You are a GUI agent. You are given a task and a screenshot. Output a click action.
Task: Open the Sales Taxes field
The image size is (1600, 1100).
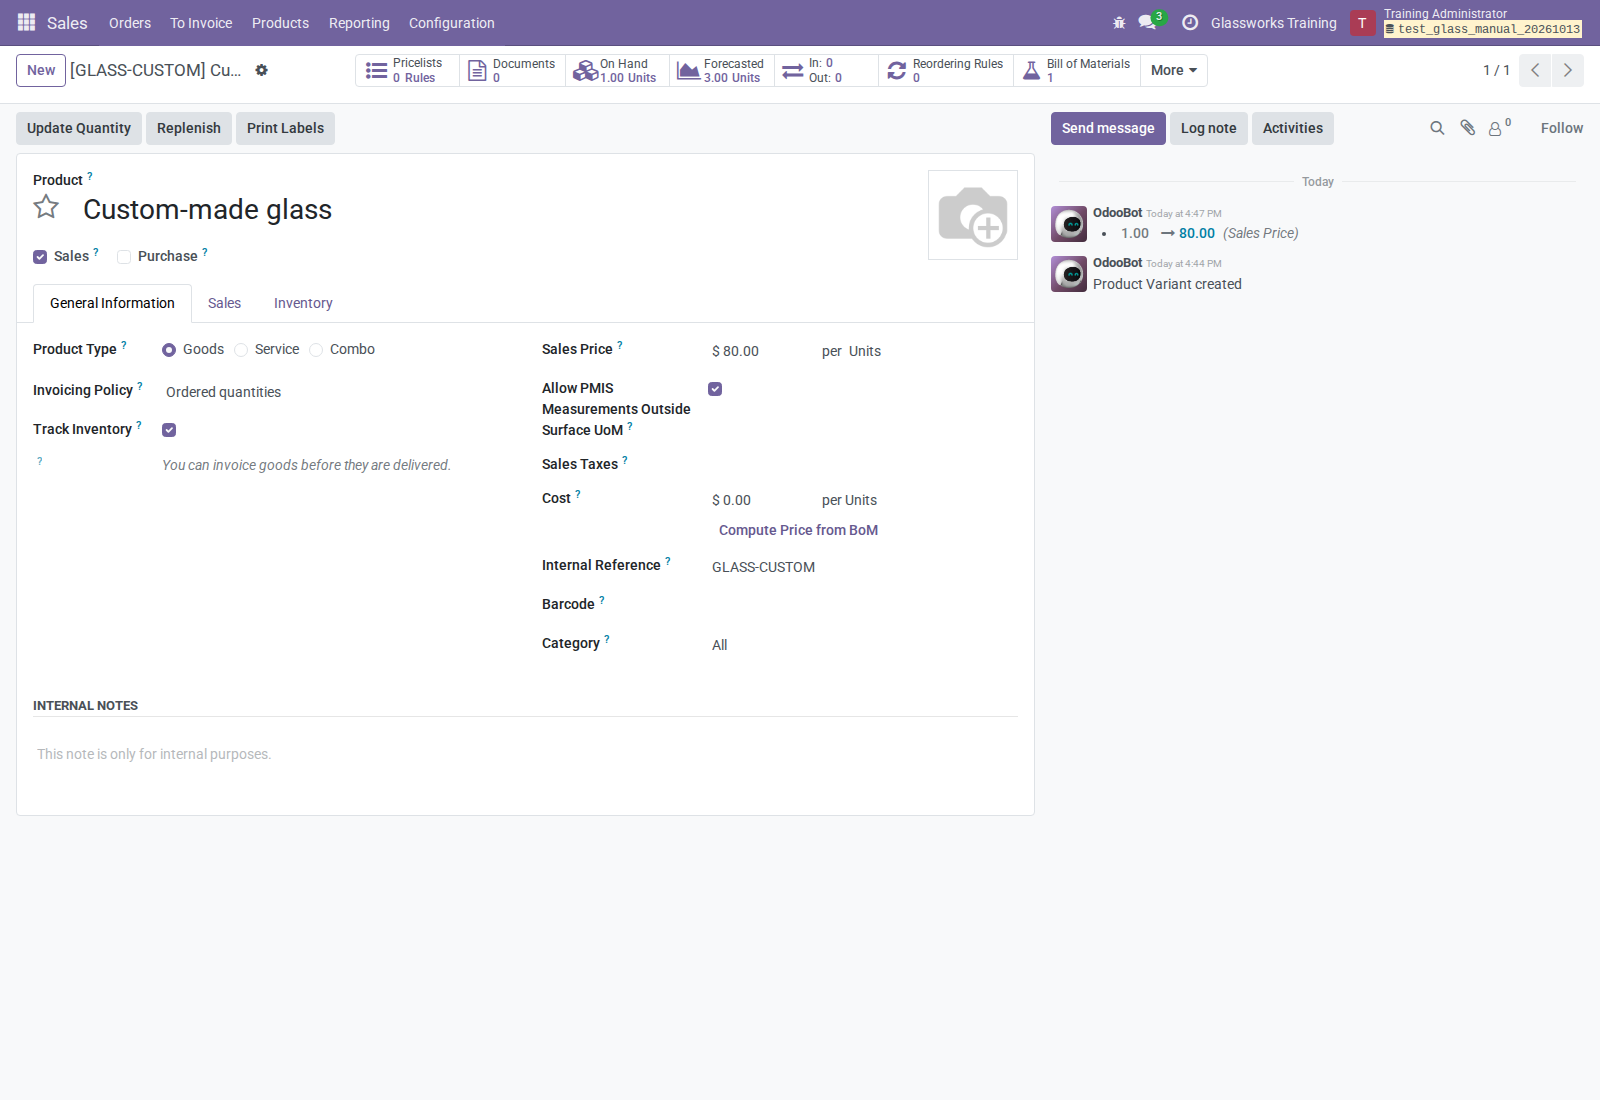pyautogui.click(x=864, y=466)
